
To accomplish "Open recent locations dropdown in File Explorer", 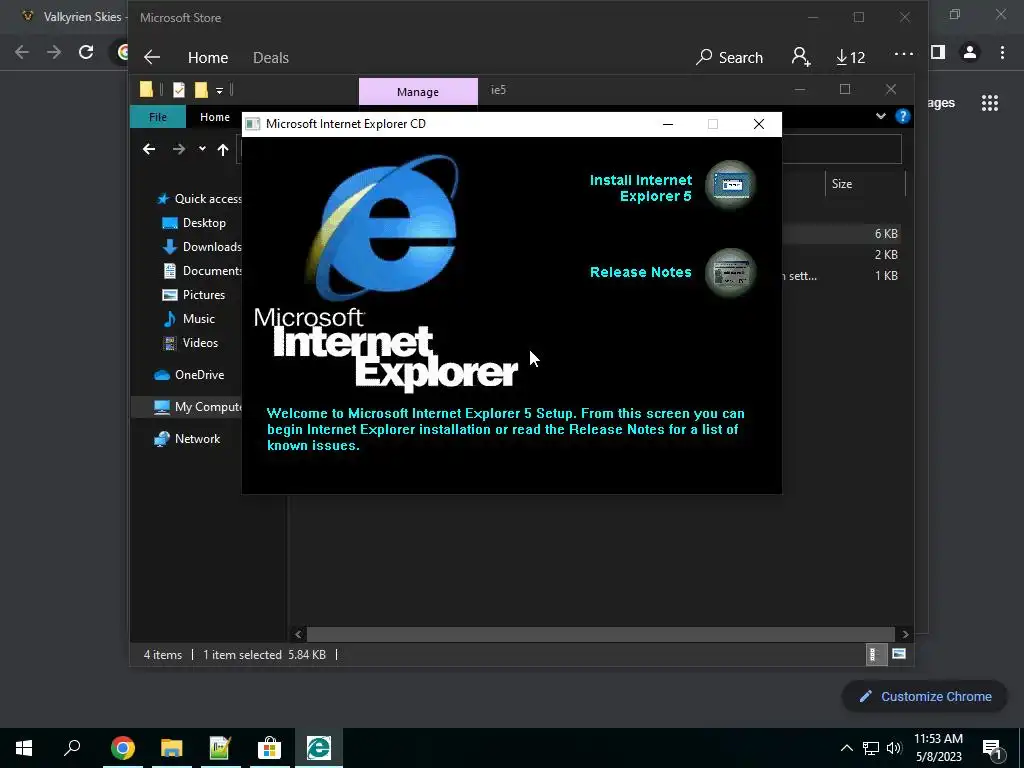I will (202, 150).
